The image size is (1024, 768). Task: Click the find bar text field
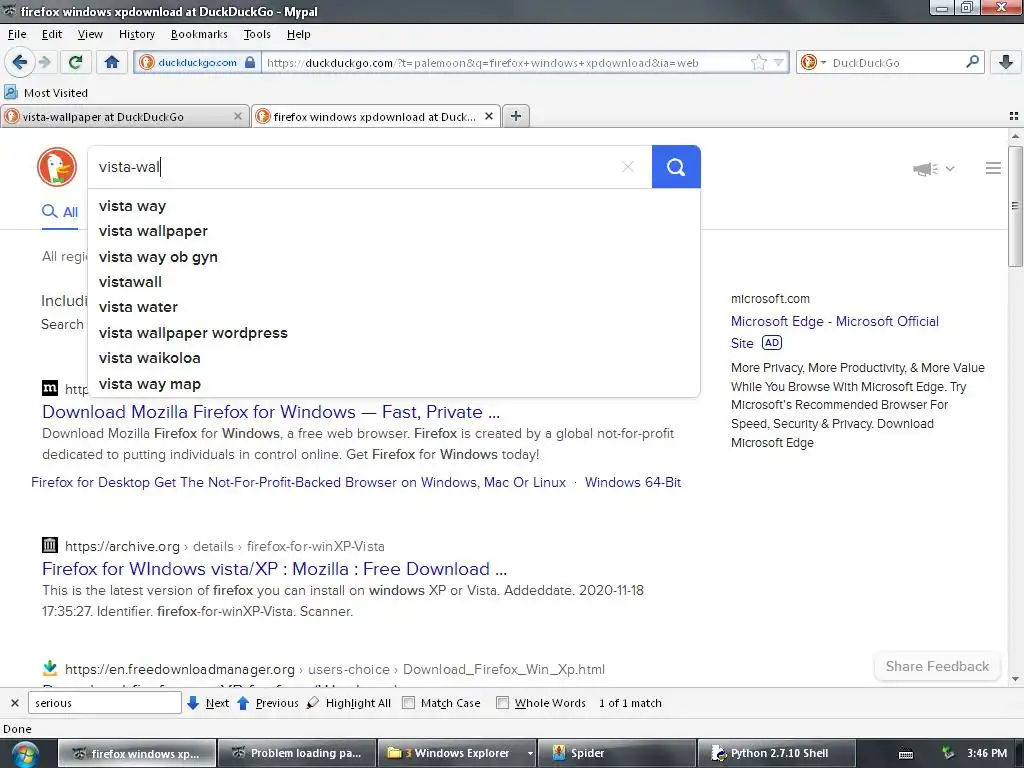(104, 703)
